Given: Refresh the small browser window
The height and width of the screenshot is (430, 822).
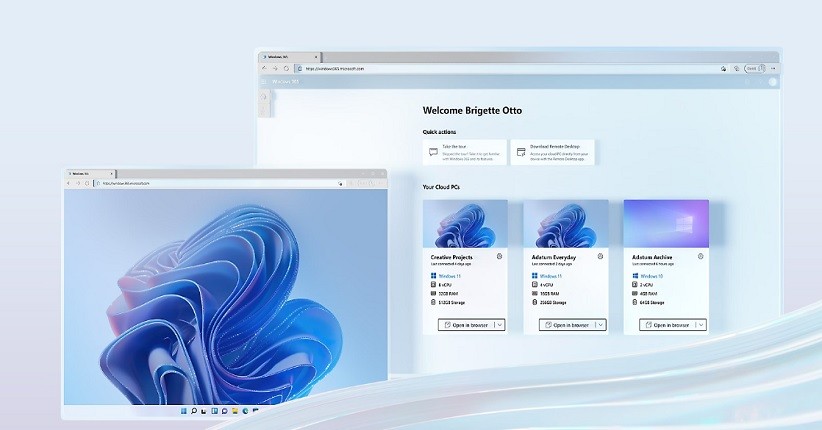Looking at the screenshot, I should (x=86, y=184).
